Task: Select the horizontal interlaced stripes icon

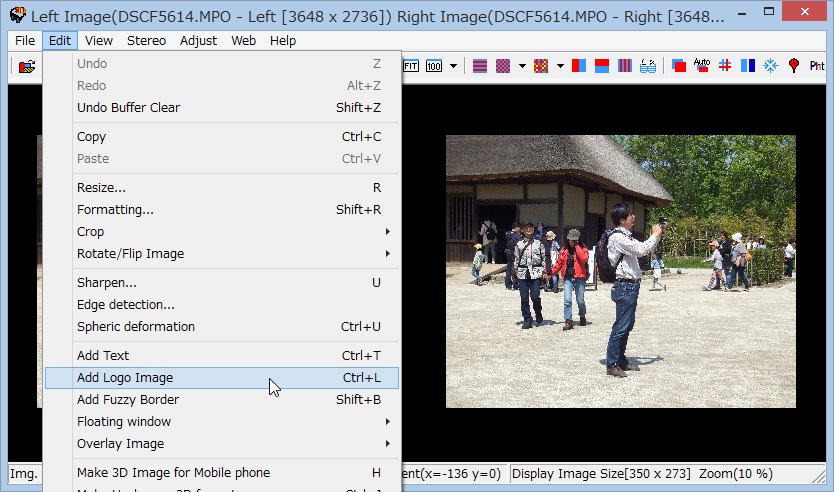Action: [x=480, y=66]
